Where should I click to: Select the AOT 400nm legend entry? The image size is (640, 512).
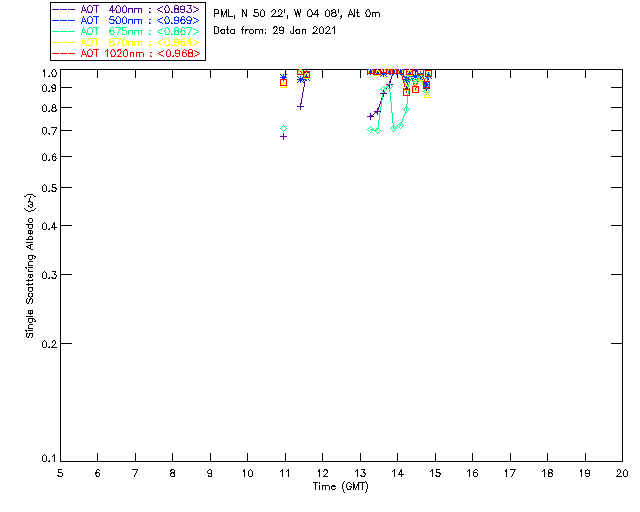pyautogui.click(x=126, y=9)
